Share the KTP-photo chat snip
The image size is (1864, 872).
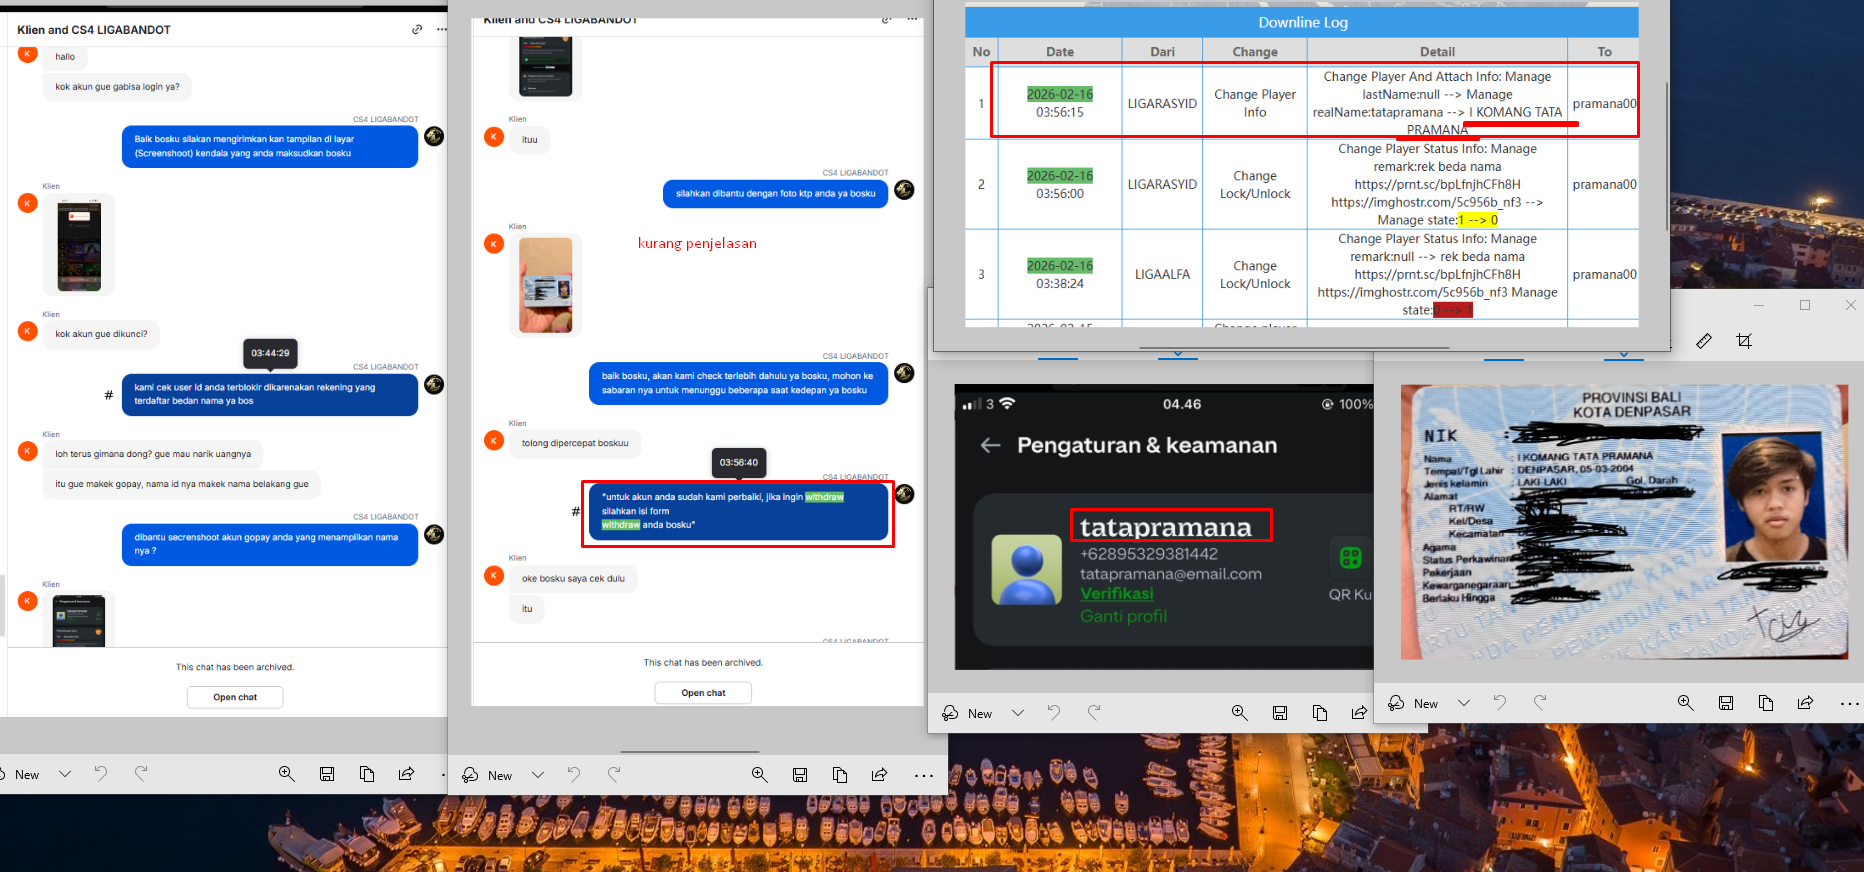tap(880, 775)
